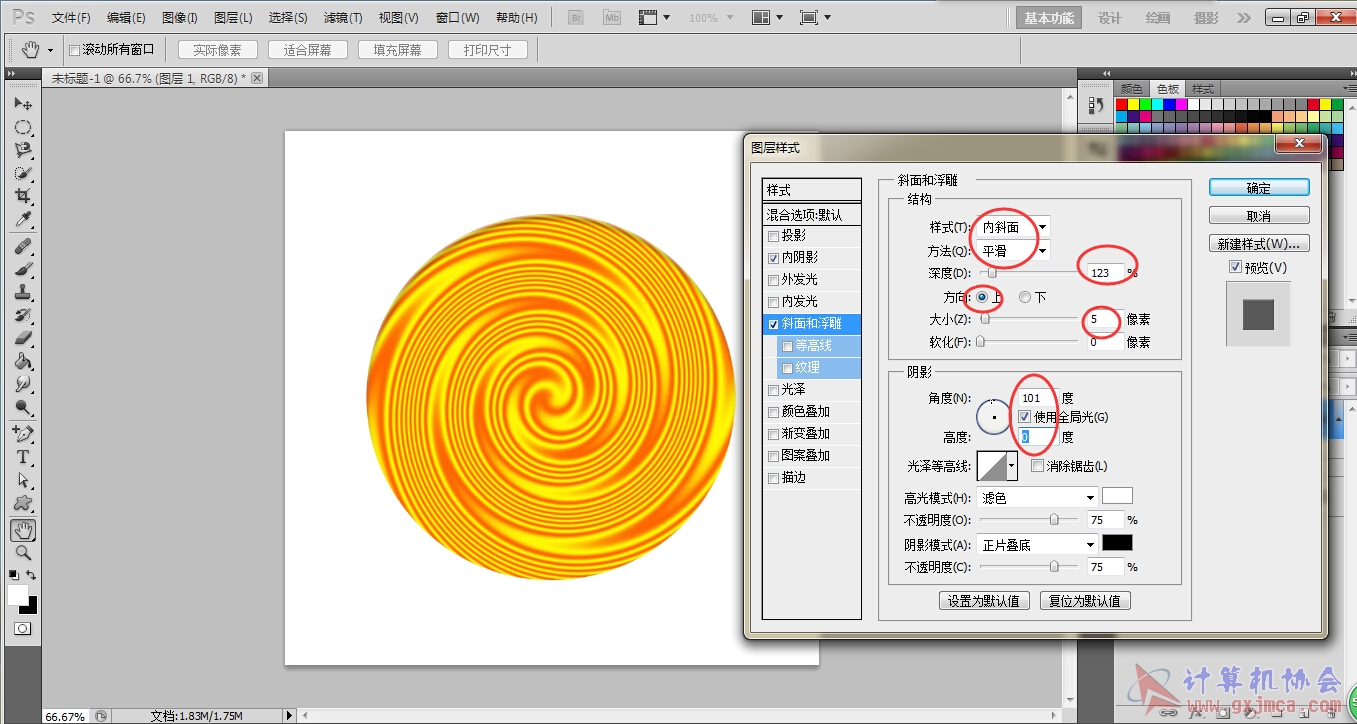This screenshot has width=1357, height=724.
Task: Select the Path Selection tool
Action: [x=23, y=480]
